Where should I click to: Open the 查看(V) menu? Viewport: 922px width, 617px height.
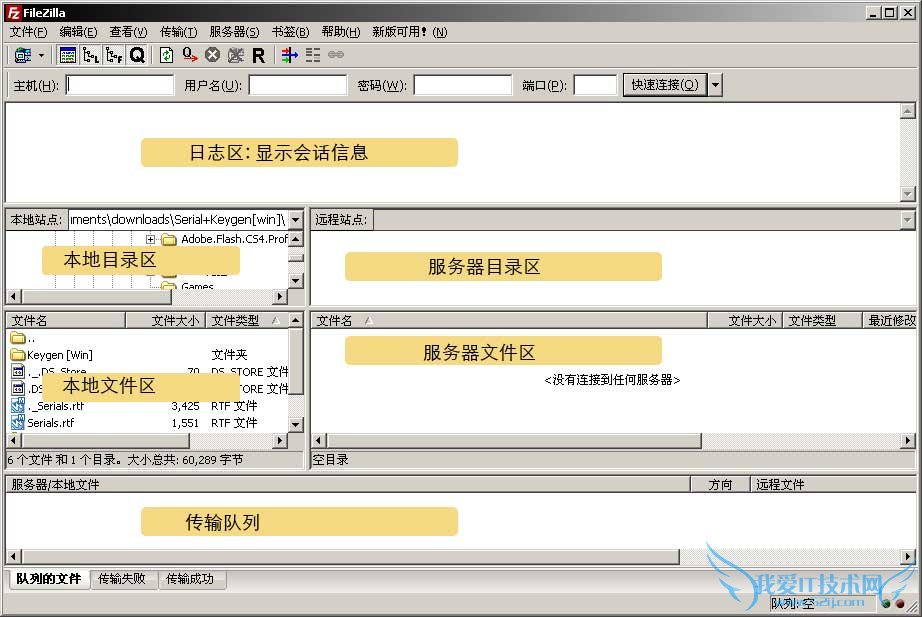[128, 32]
